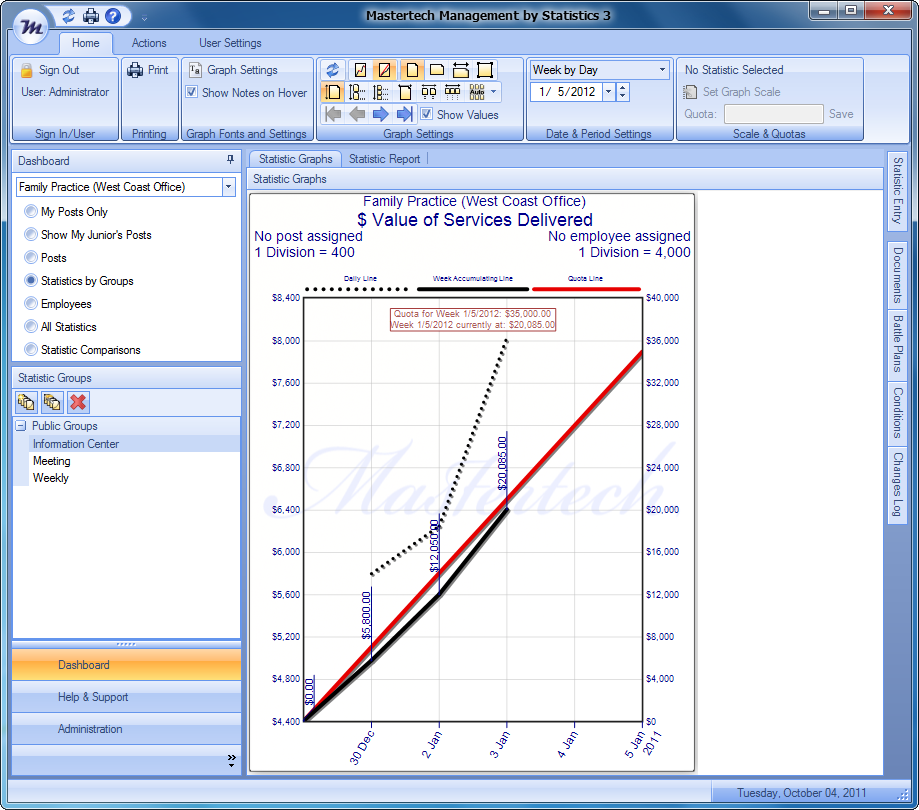Click the Help & Support navigation button
The height and width of the screenshot is (810, 919).
point(126,697)
